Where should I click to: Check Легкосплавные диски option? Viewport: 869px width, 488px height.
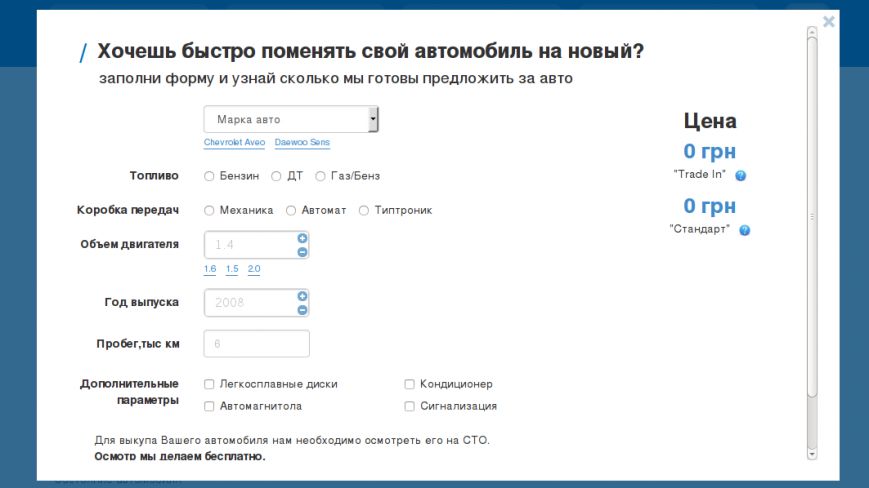[209, 384]
